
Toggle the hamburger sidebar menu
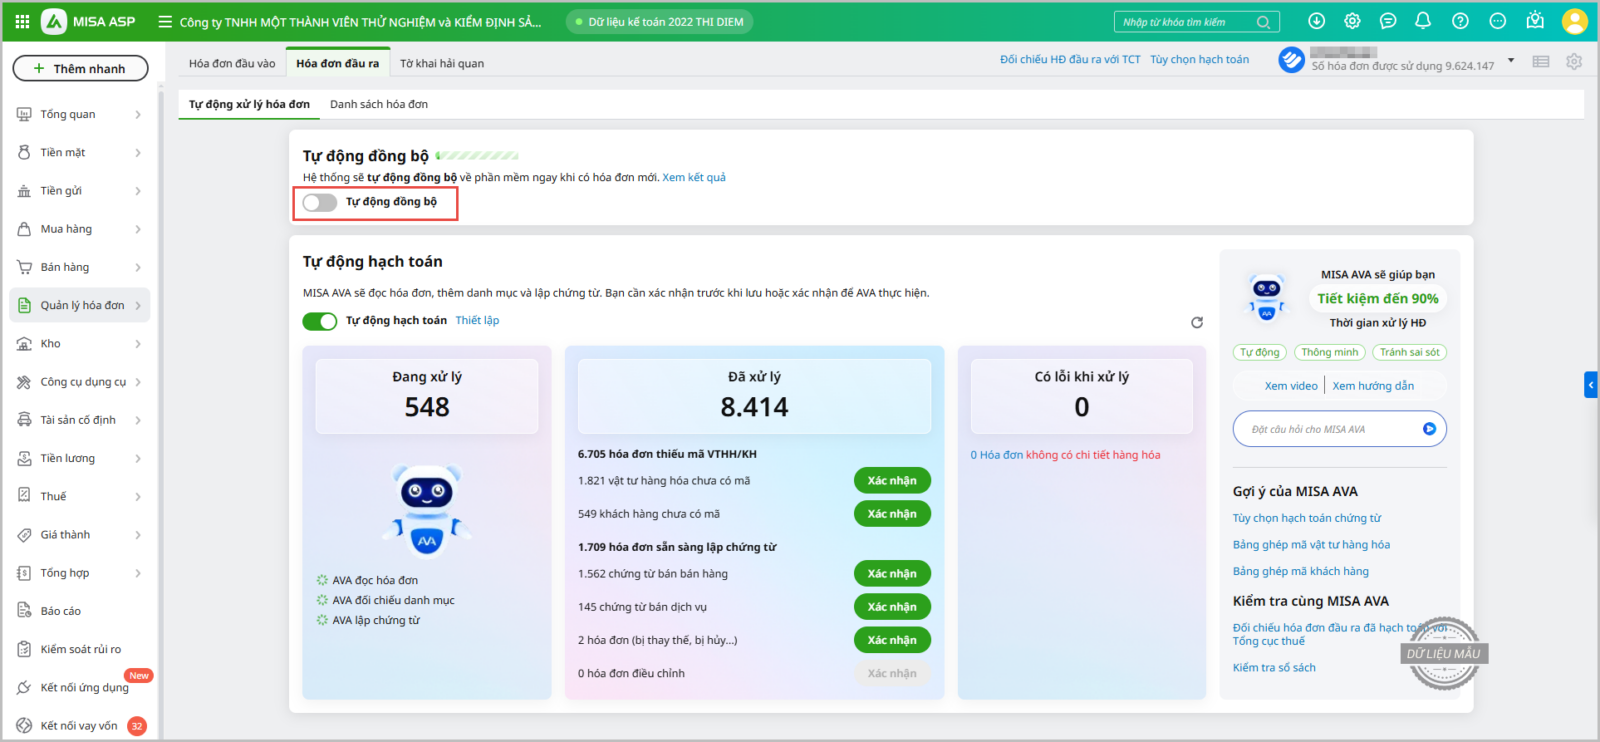pos(165,22)
